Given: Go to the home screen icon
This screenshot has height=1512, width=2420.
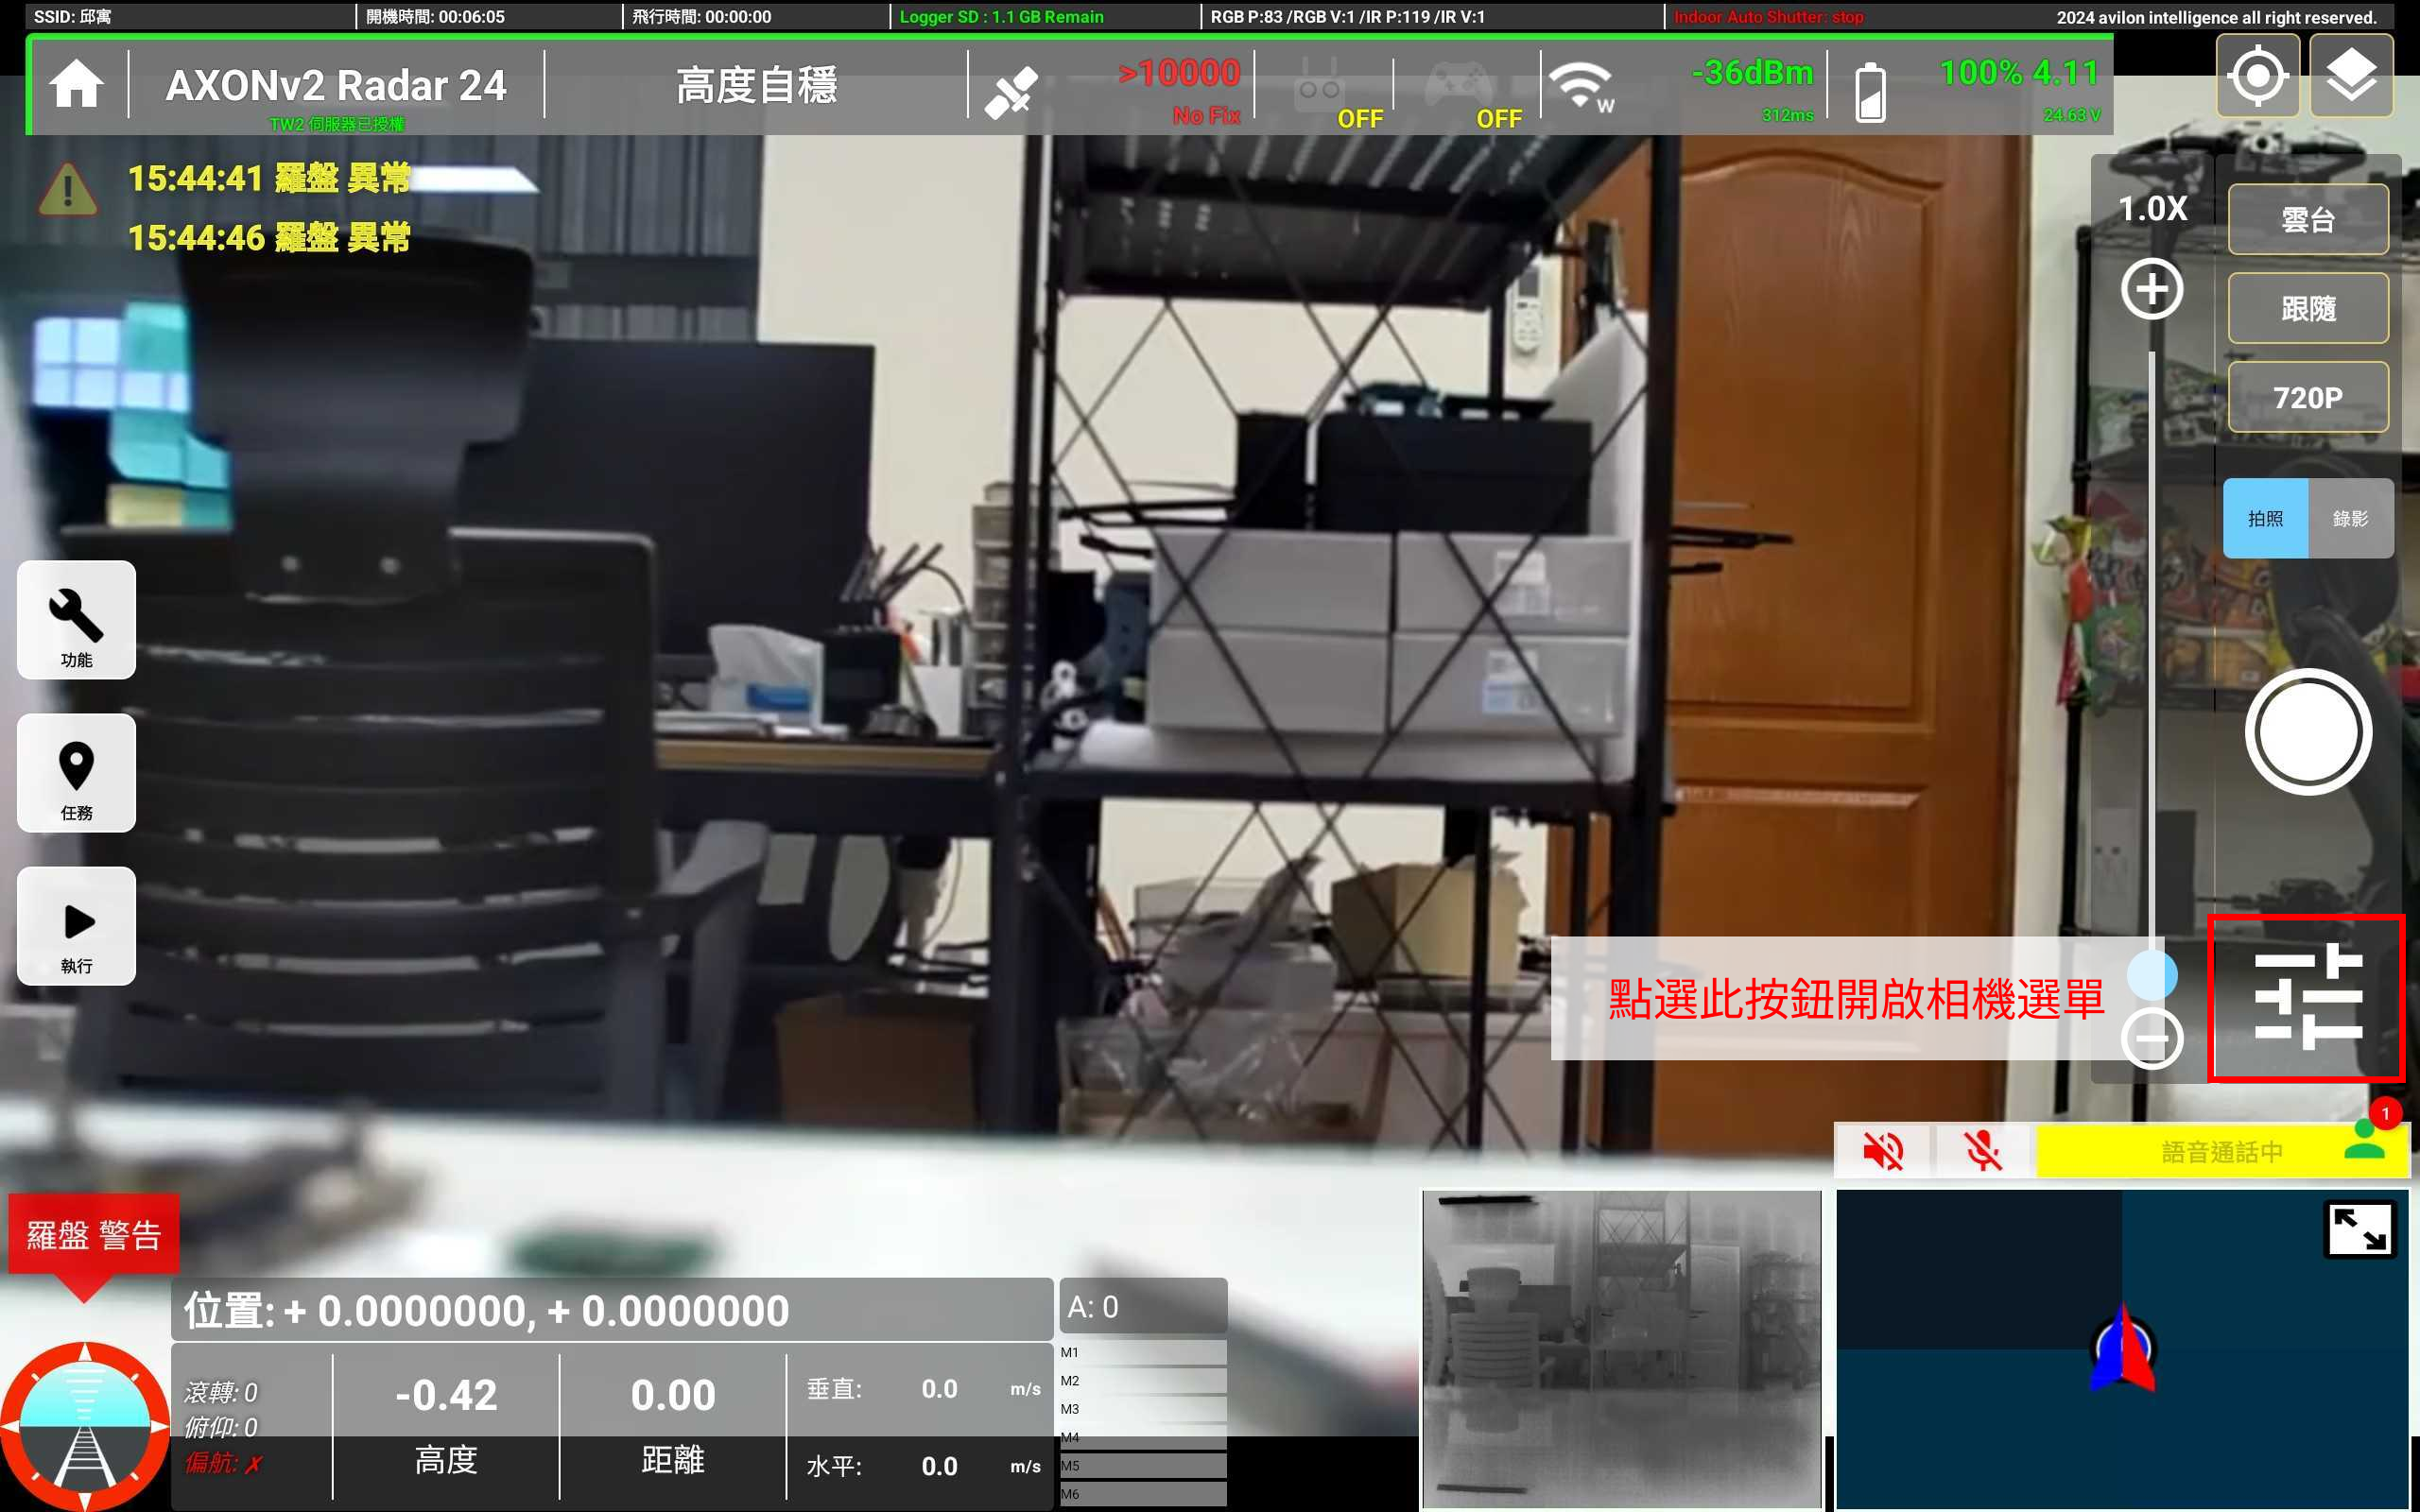Looking at the screenshot, I should 76,84.
